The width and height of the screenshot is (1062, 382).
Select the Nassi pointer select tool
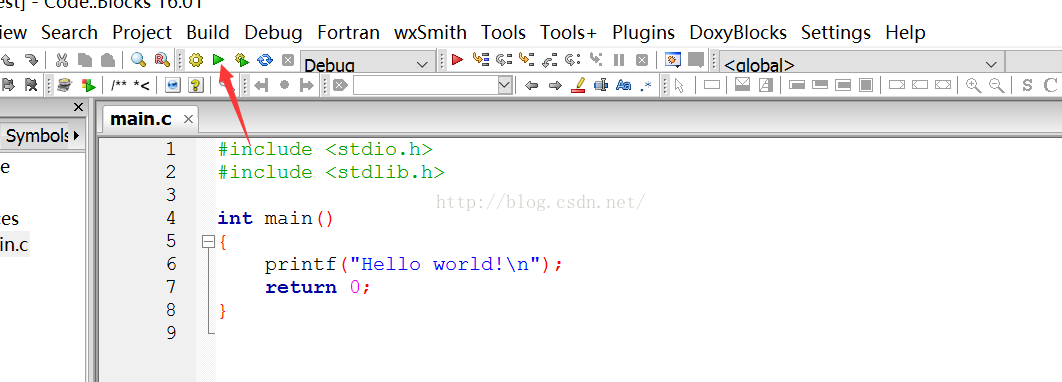tap(680, 85)
